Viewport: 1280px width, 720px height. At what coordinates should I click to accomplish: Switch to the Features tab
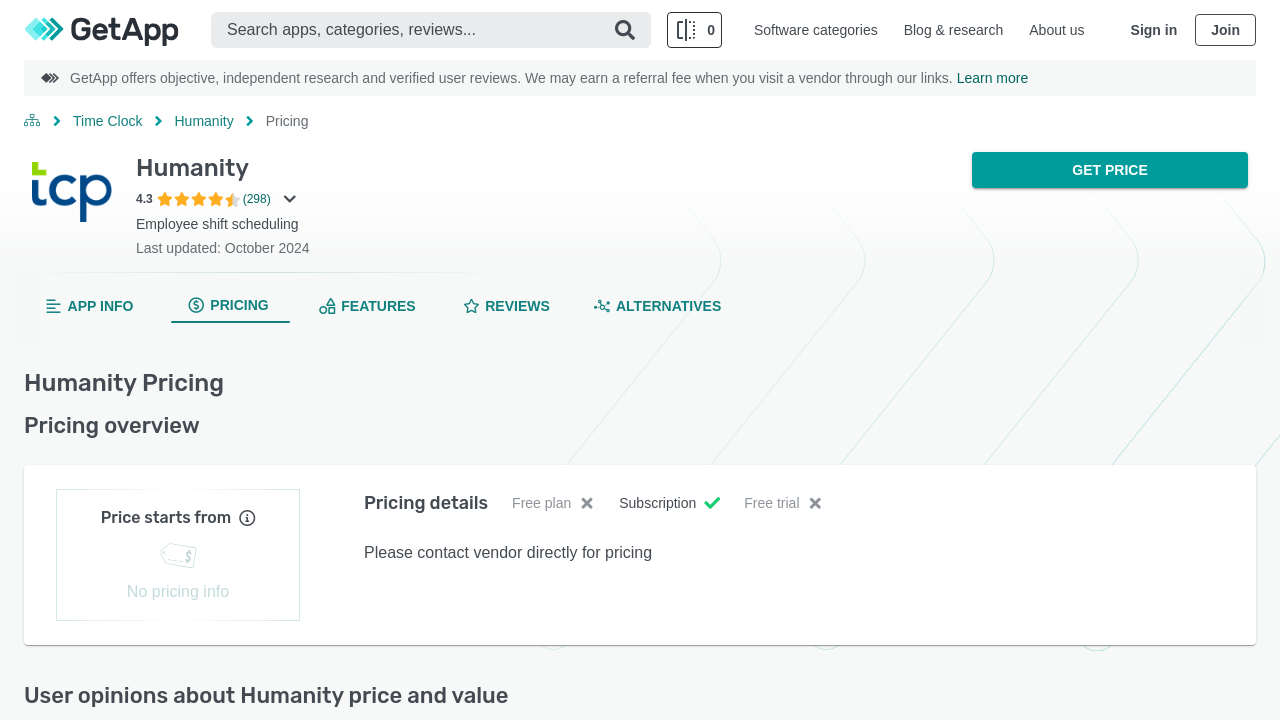click(367, 306)
